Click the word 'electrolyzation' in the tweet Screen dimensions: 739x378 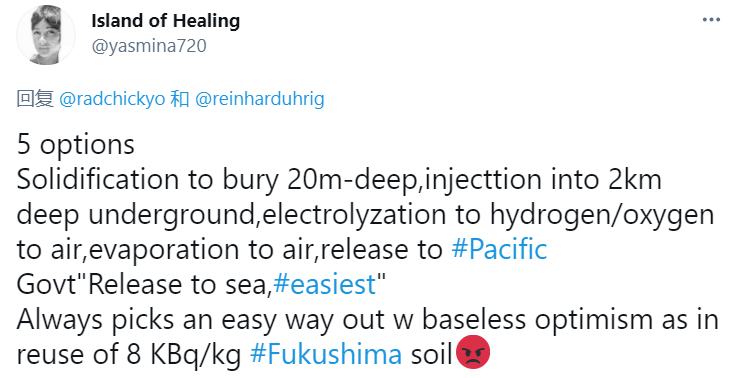pyautogui.click(x=351, y=214)
